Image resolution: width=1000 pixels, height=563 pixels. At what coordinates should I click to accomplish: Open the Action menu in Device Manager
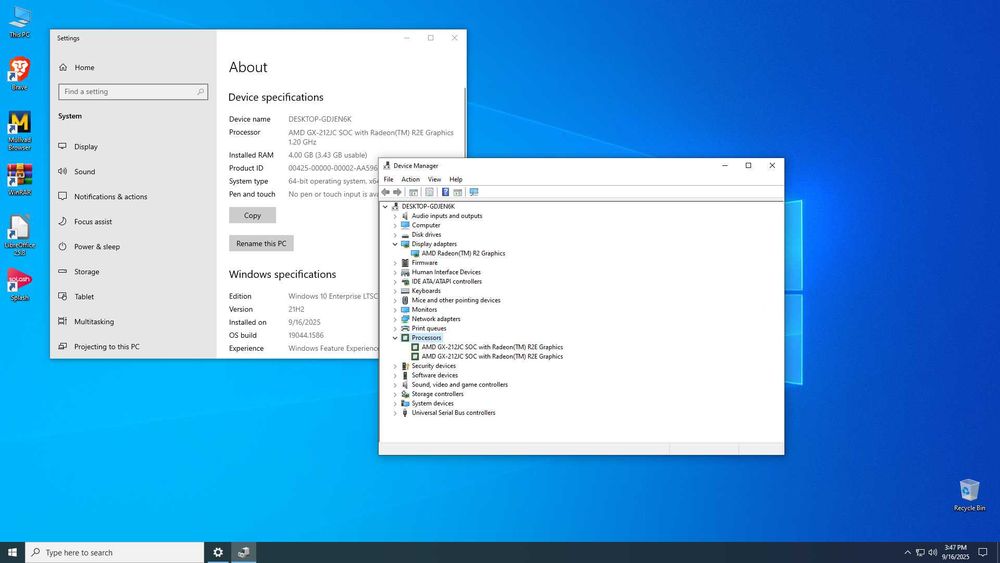(x=410, y=179)
